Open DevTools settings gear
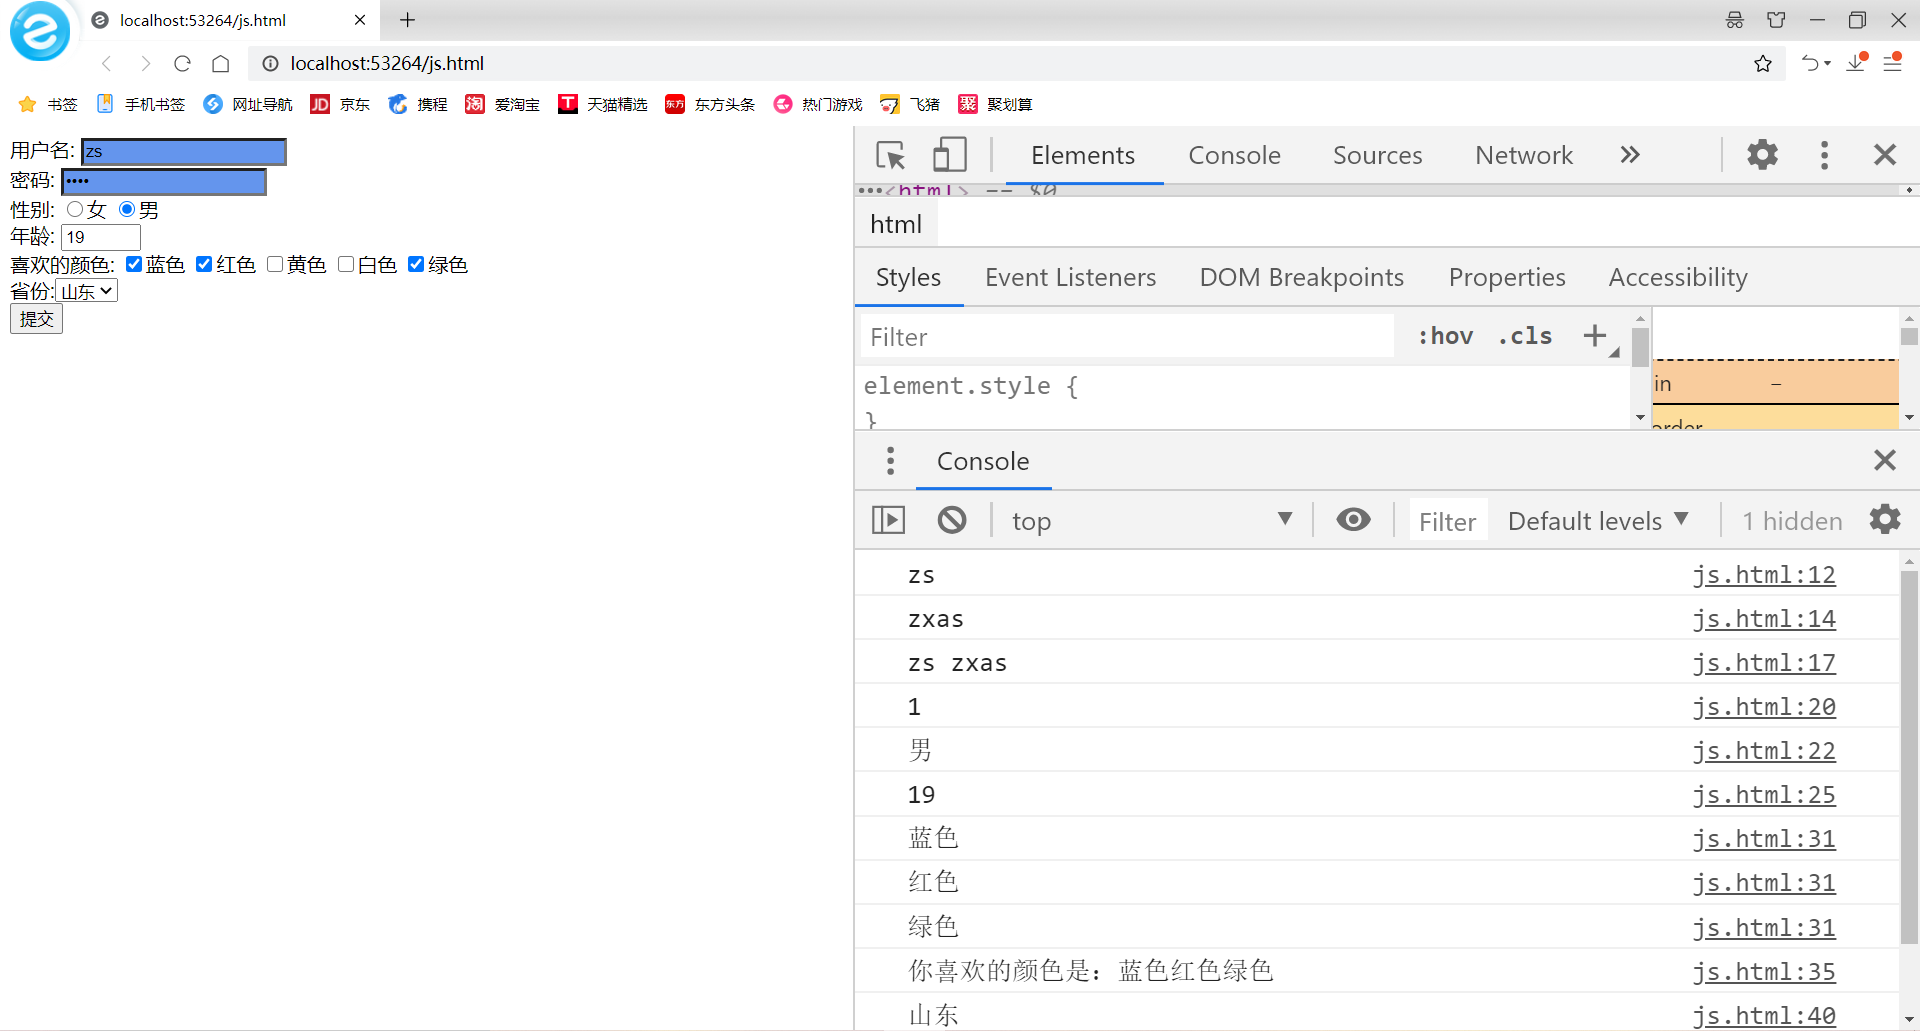Screen dimensions: 1920x1031 (x=1762, y=154)
